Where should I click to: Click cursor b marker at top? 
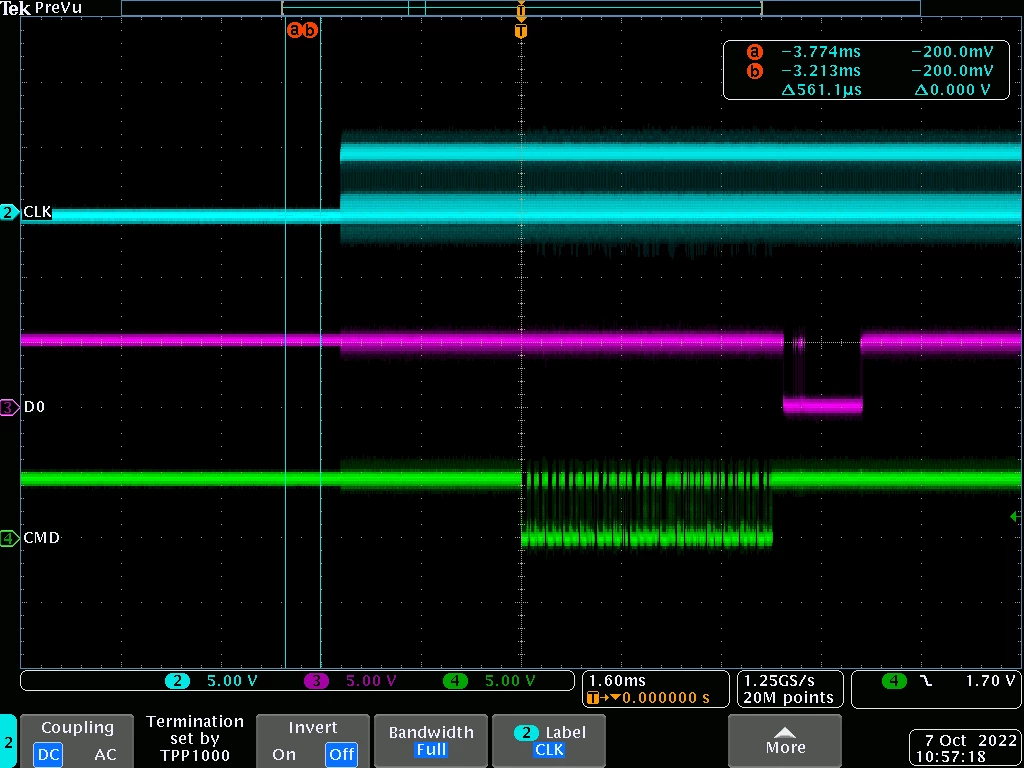[310, 30]
